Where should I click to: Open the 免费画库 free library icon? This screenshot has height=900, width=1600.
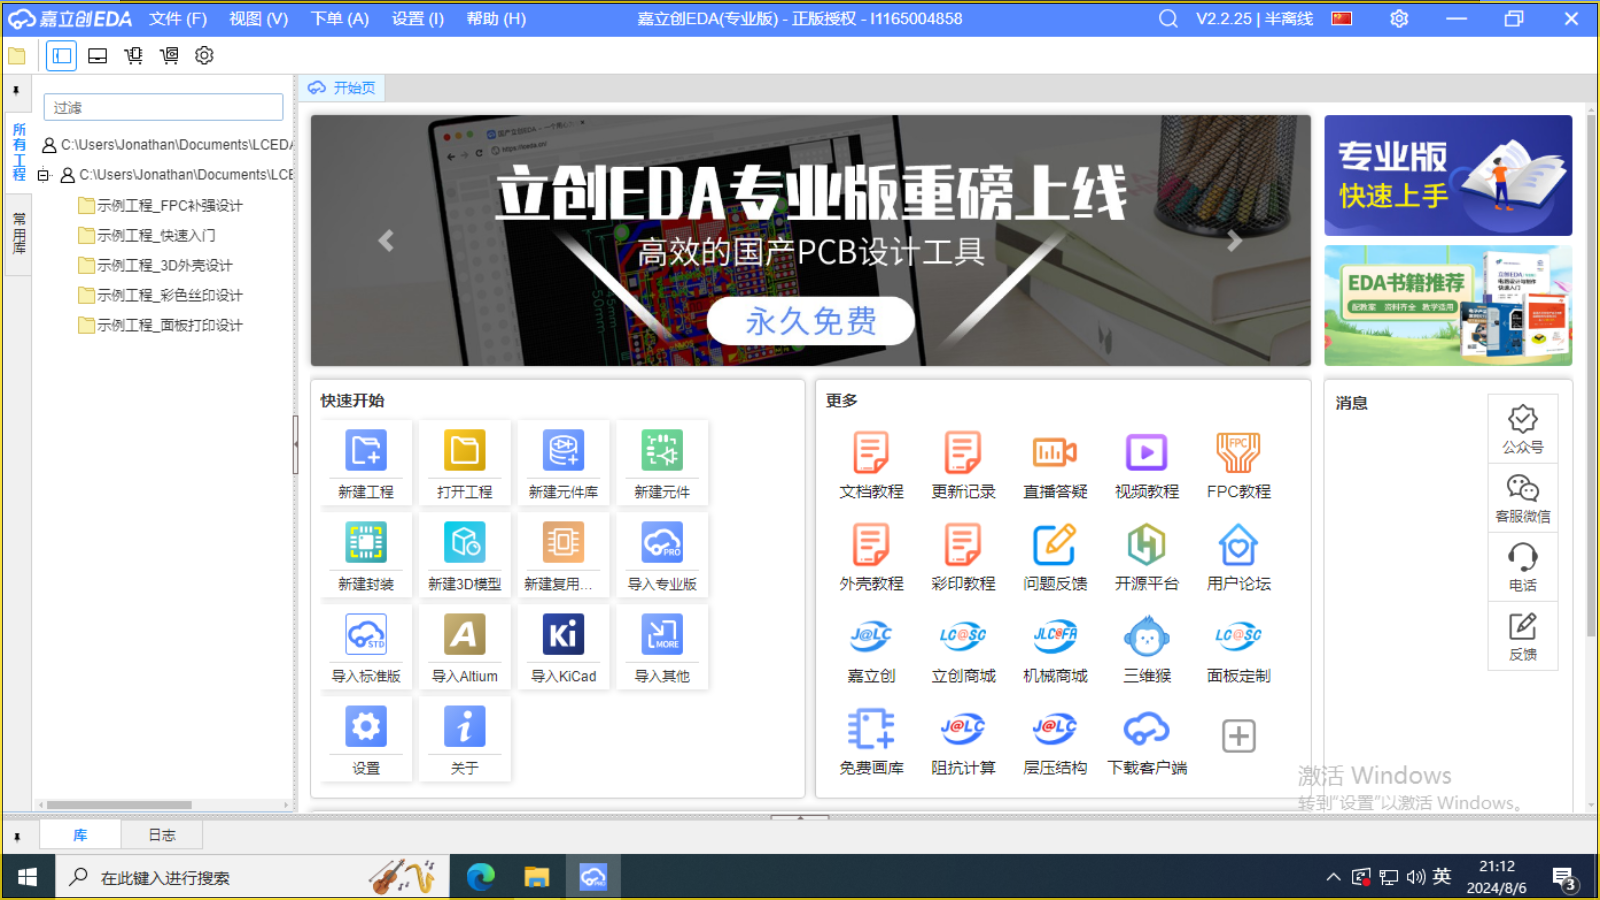(x=871, y=729)
